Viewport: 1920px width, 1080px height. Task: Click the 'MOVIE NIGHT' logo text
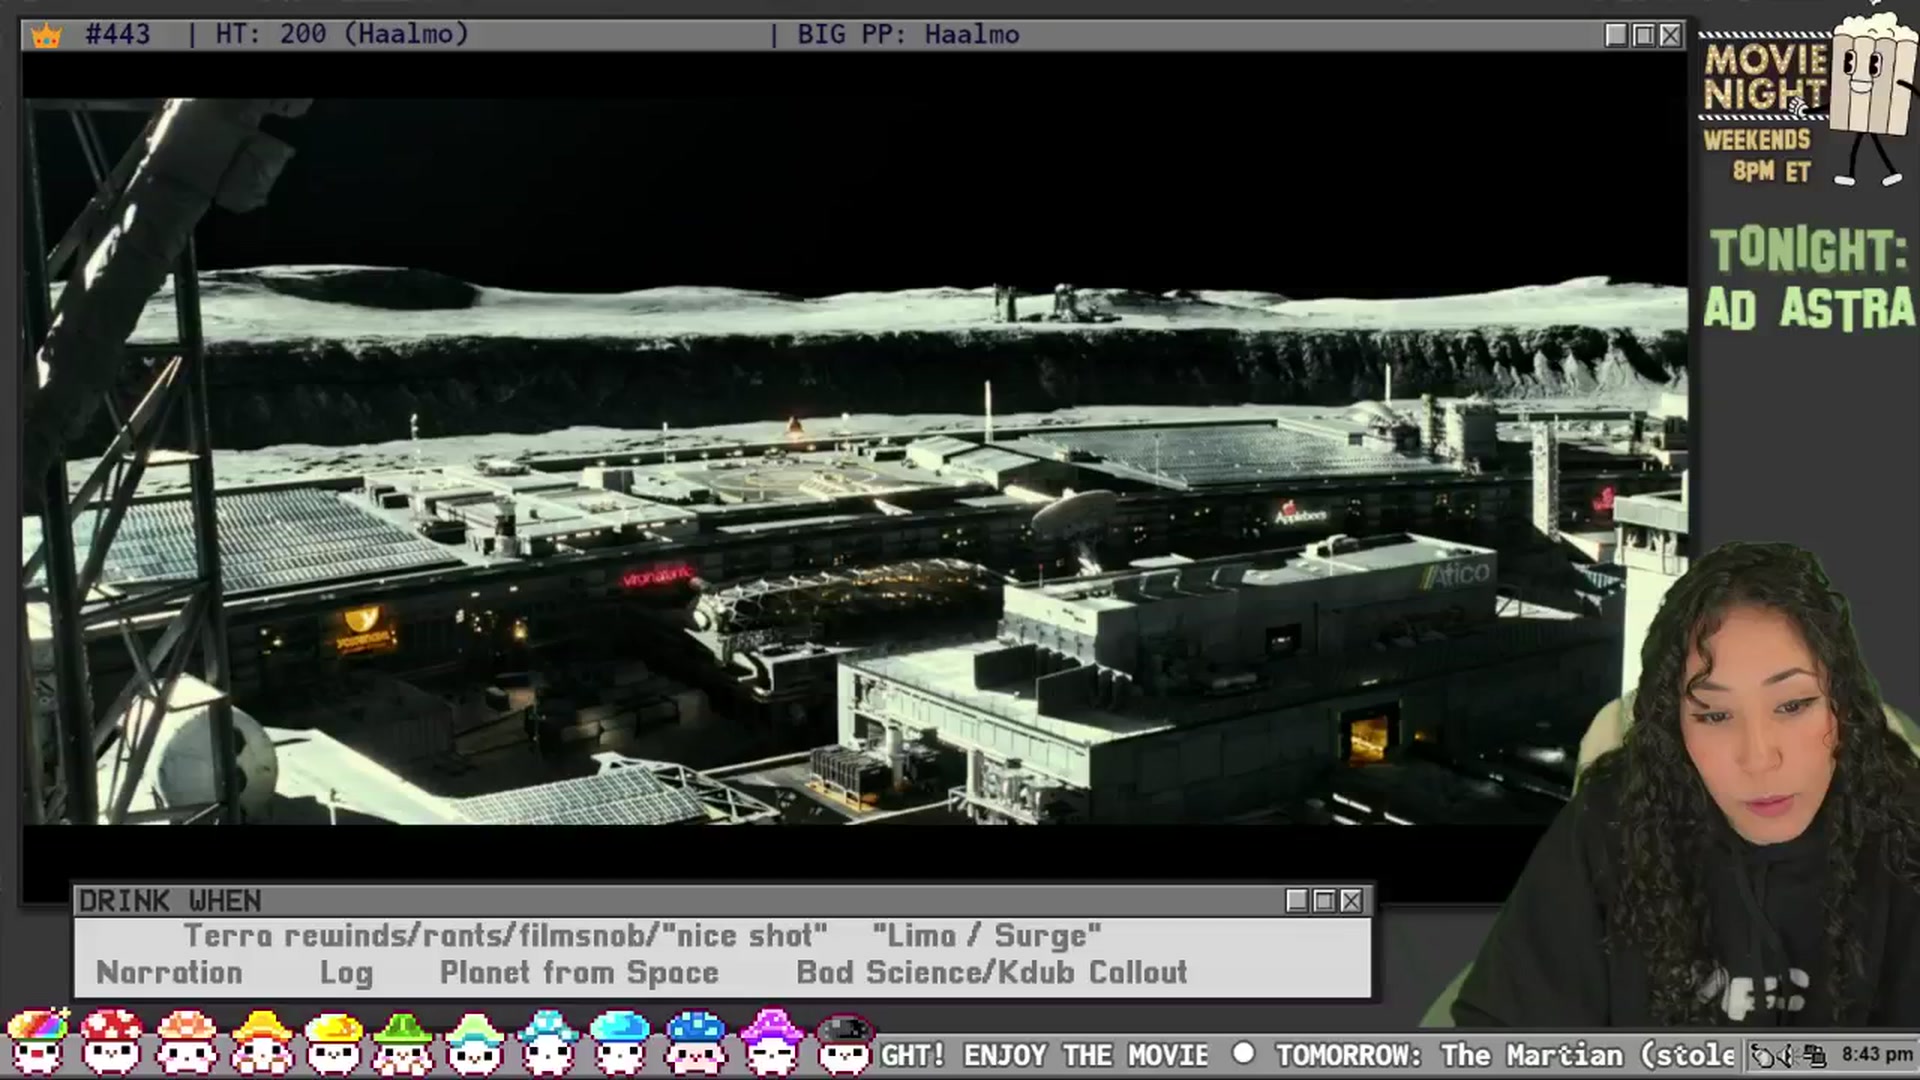coord(1766,78)
